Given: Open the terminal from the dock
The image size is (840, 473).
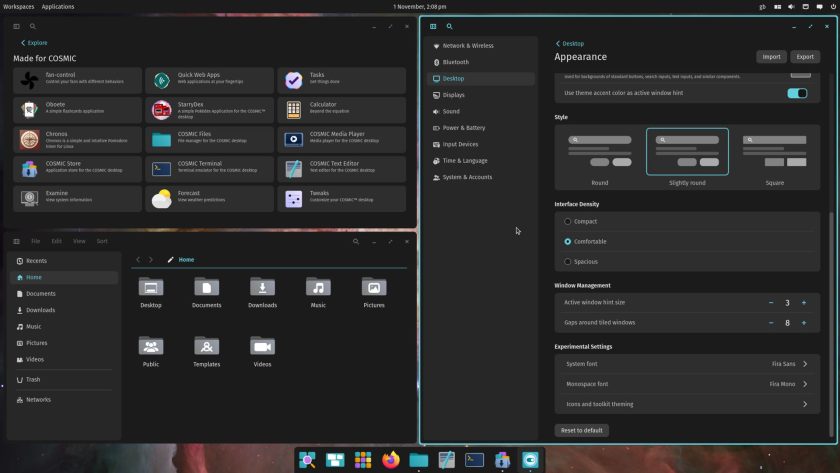Looking at the screenshot, I should point(474,460).
